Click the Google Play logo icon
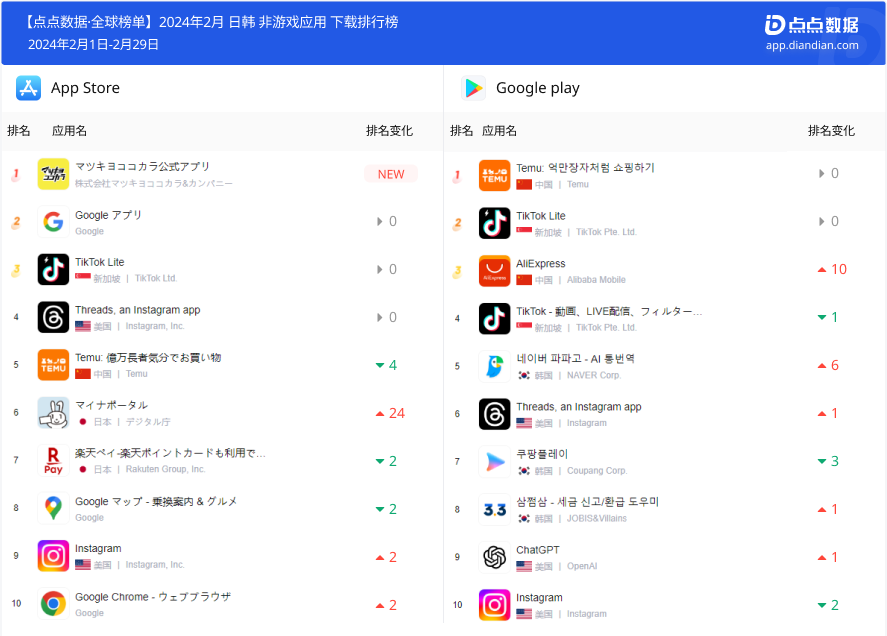This screenshot has width=887, height=636. click(x=473, y=88)
